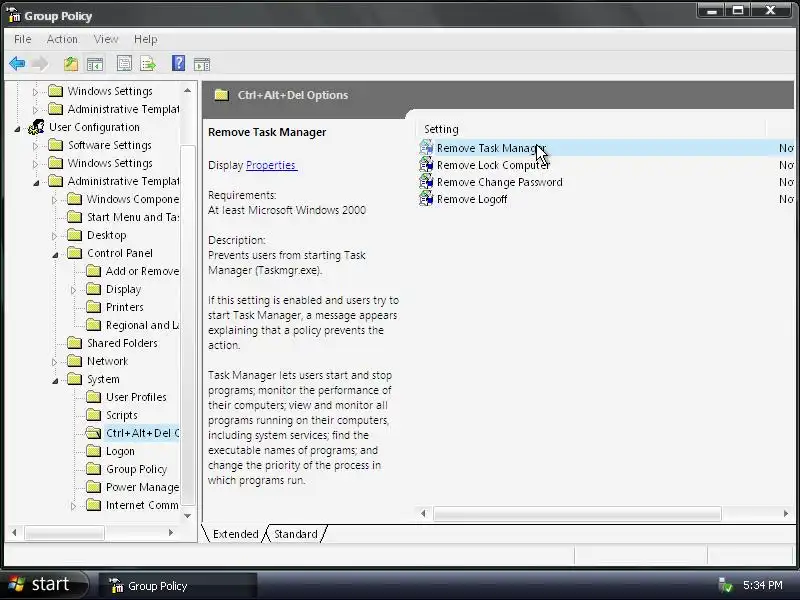Collapse the Control Panel tree node
This screenshot has height=600, width=800.
(55, 255)
